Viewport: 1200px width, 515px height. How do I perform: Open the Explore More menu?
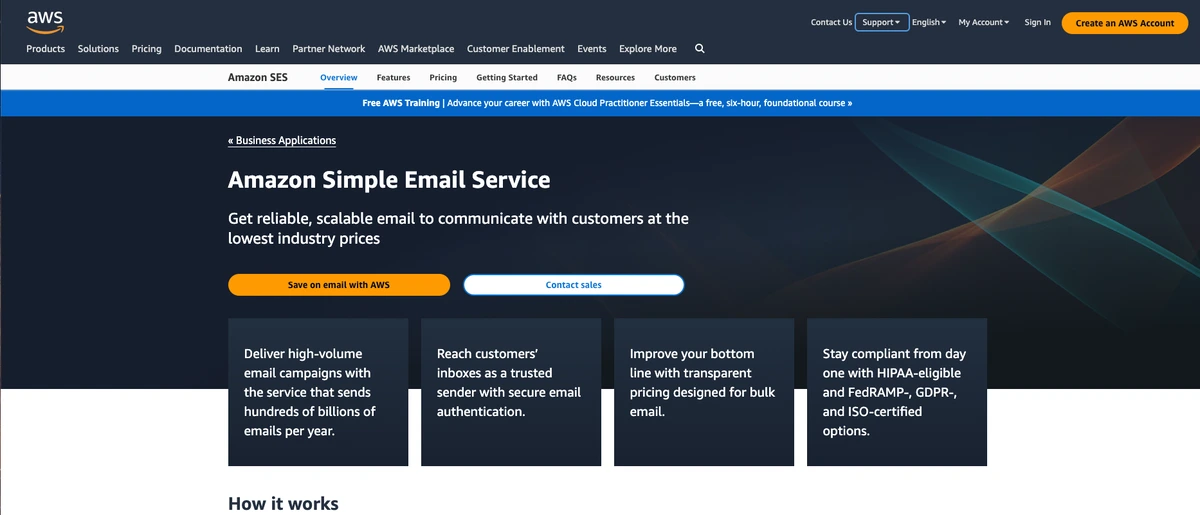[x=648, y=48]
